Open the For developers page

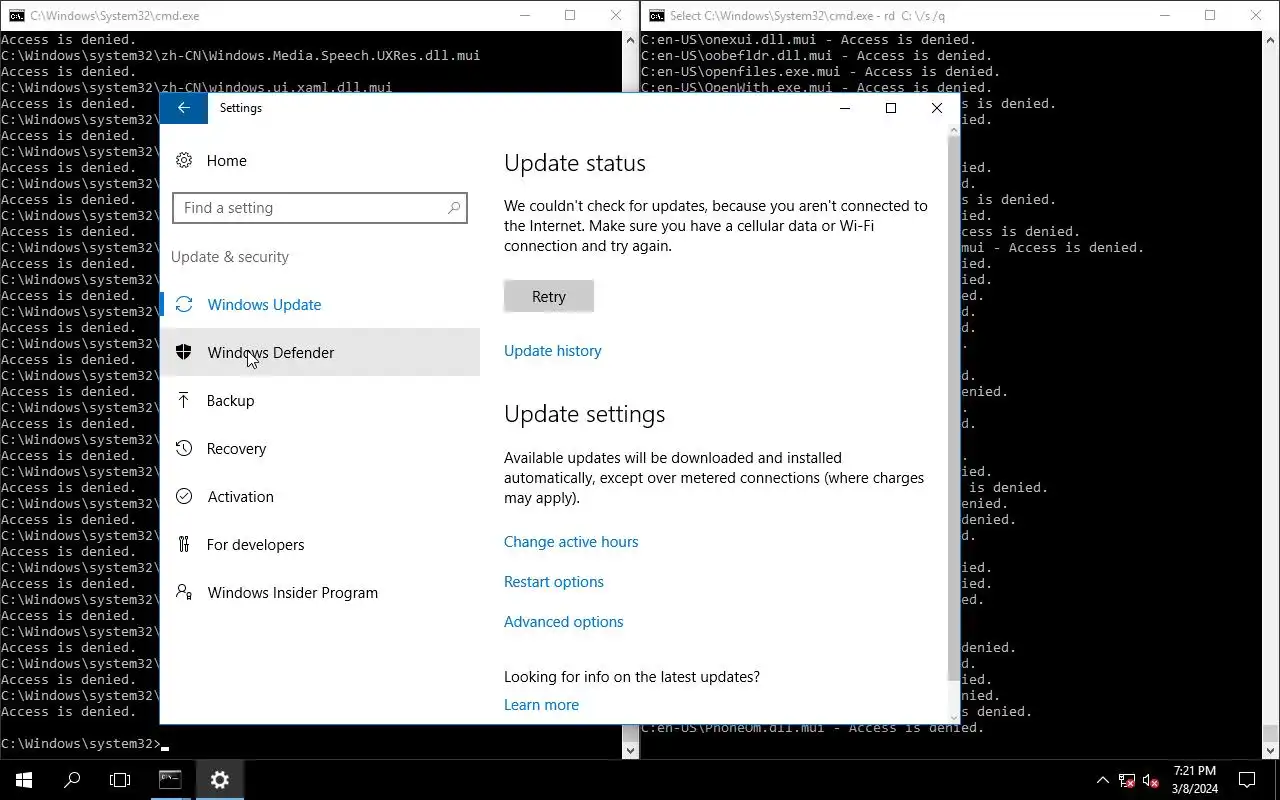pos(320,544)
